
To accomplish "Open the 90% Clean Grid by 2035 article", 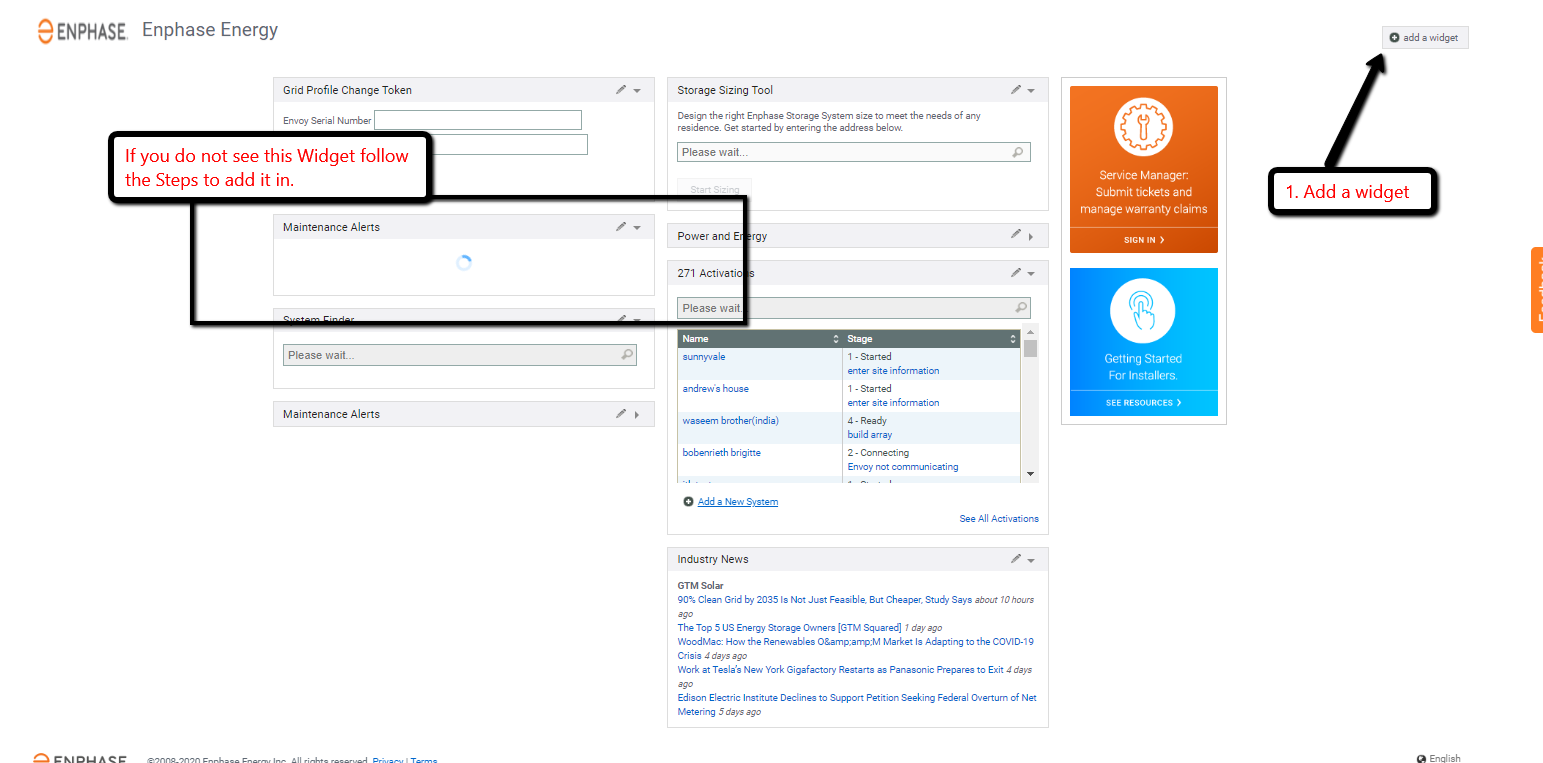I will tap(825, 600).
